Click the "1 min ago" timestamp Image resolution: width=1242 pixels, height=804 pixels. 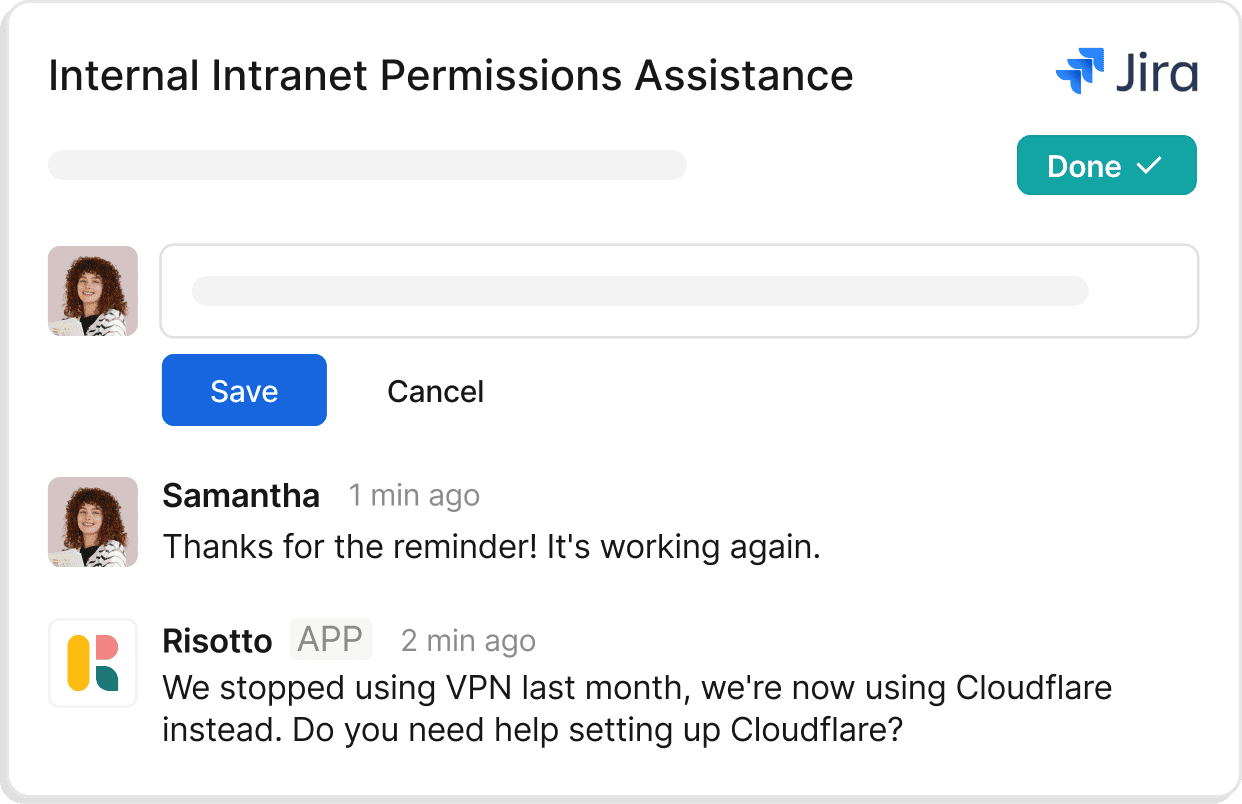click(414, 496)
